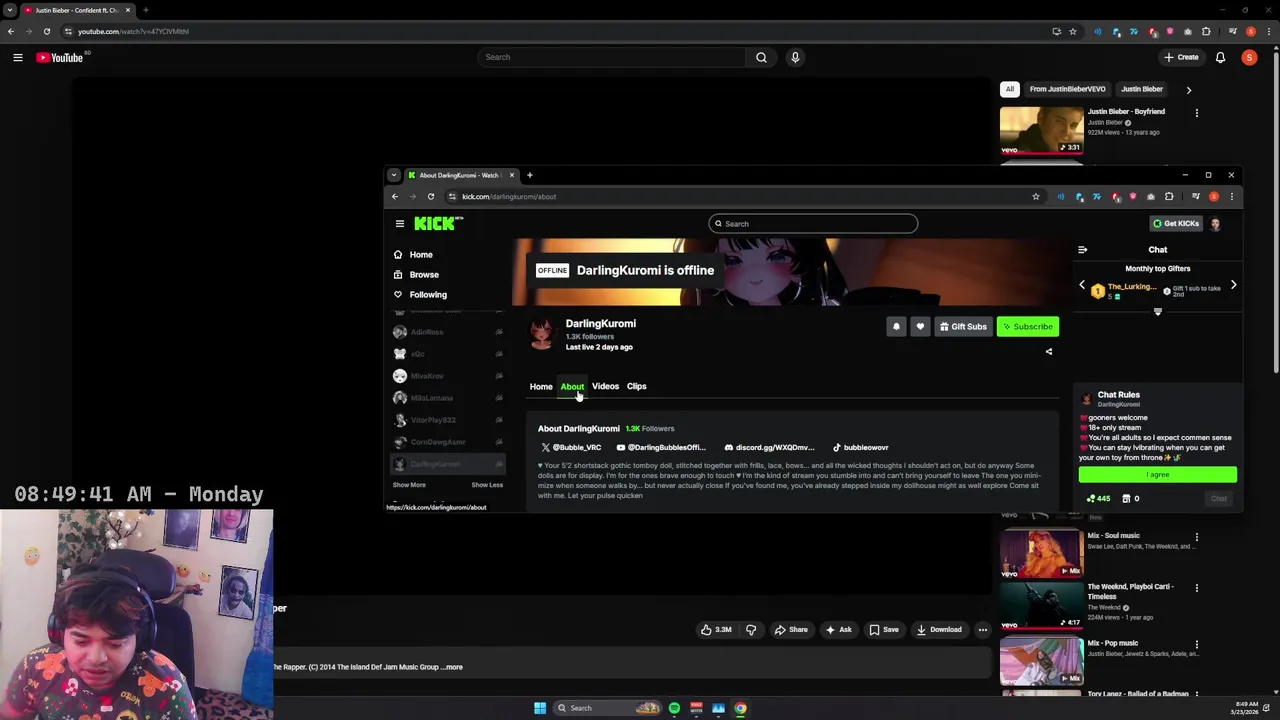Collapse the Kick chat panel
Viewport: 1280px width, 720px height.
coord(1082,250)
